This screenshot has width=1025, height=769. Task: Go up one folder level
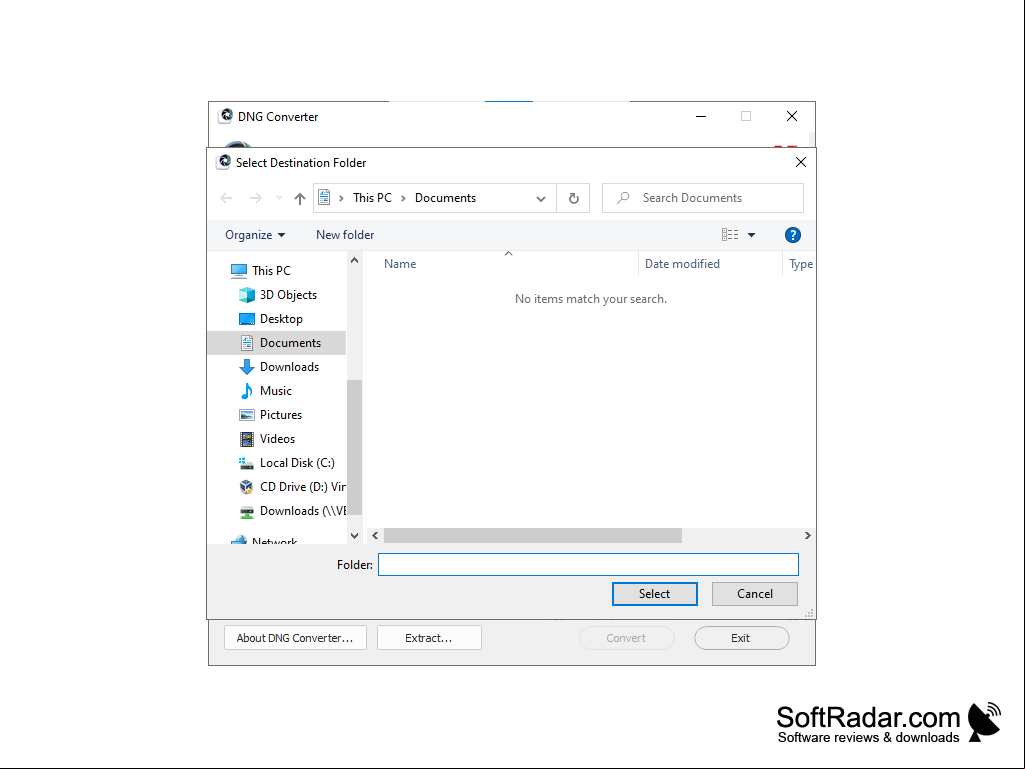pyautogui.click(x=300, y=198)
